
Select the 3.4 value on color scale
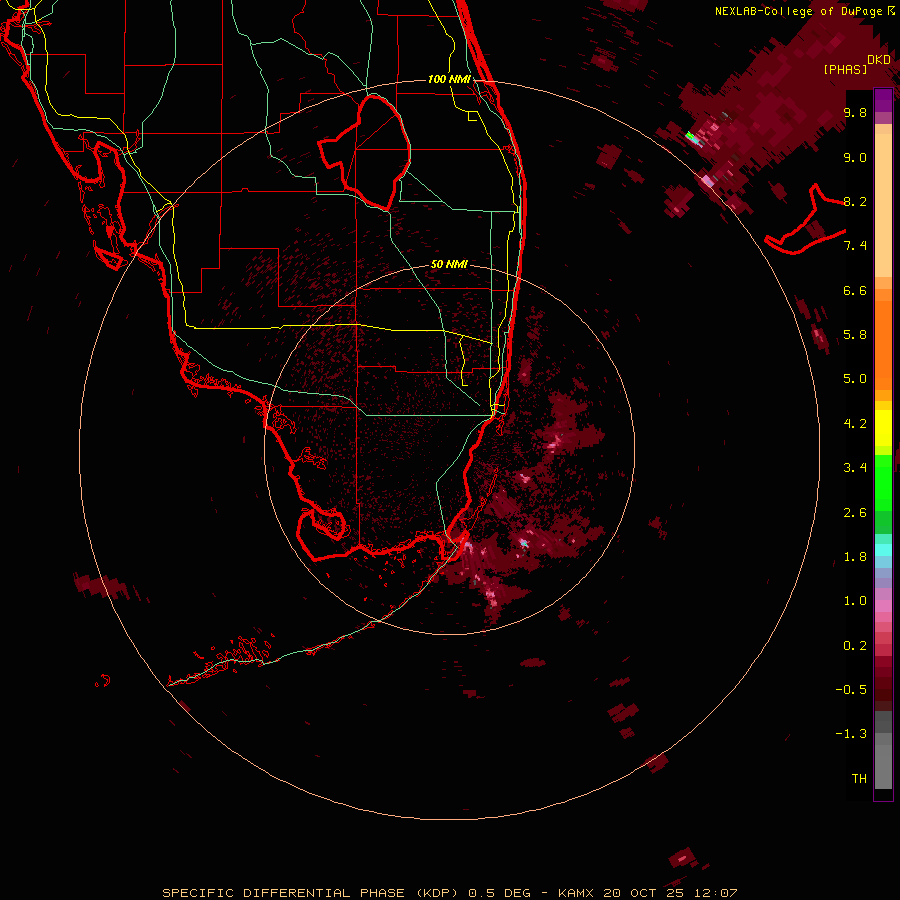point(855,468)
